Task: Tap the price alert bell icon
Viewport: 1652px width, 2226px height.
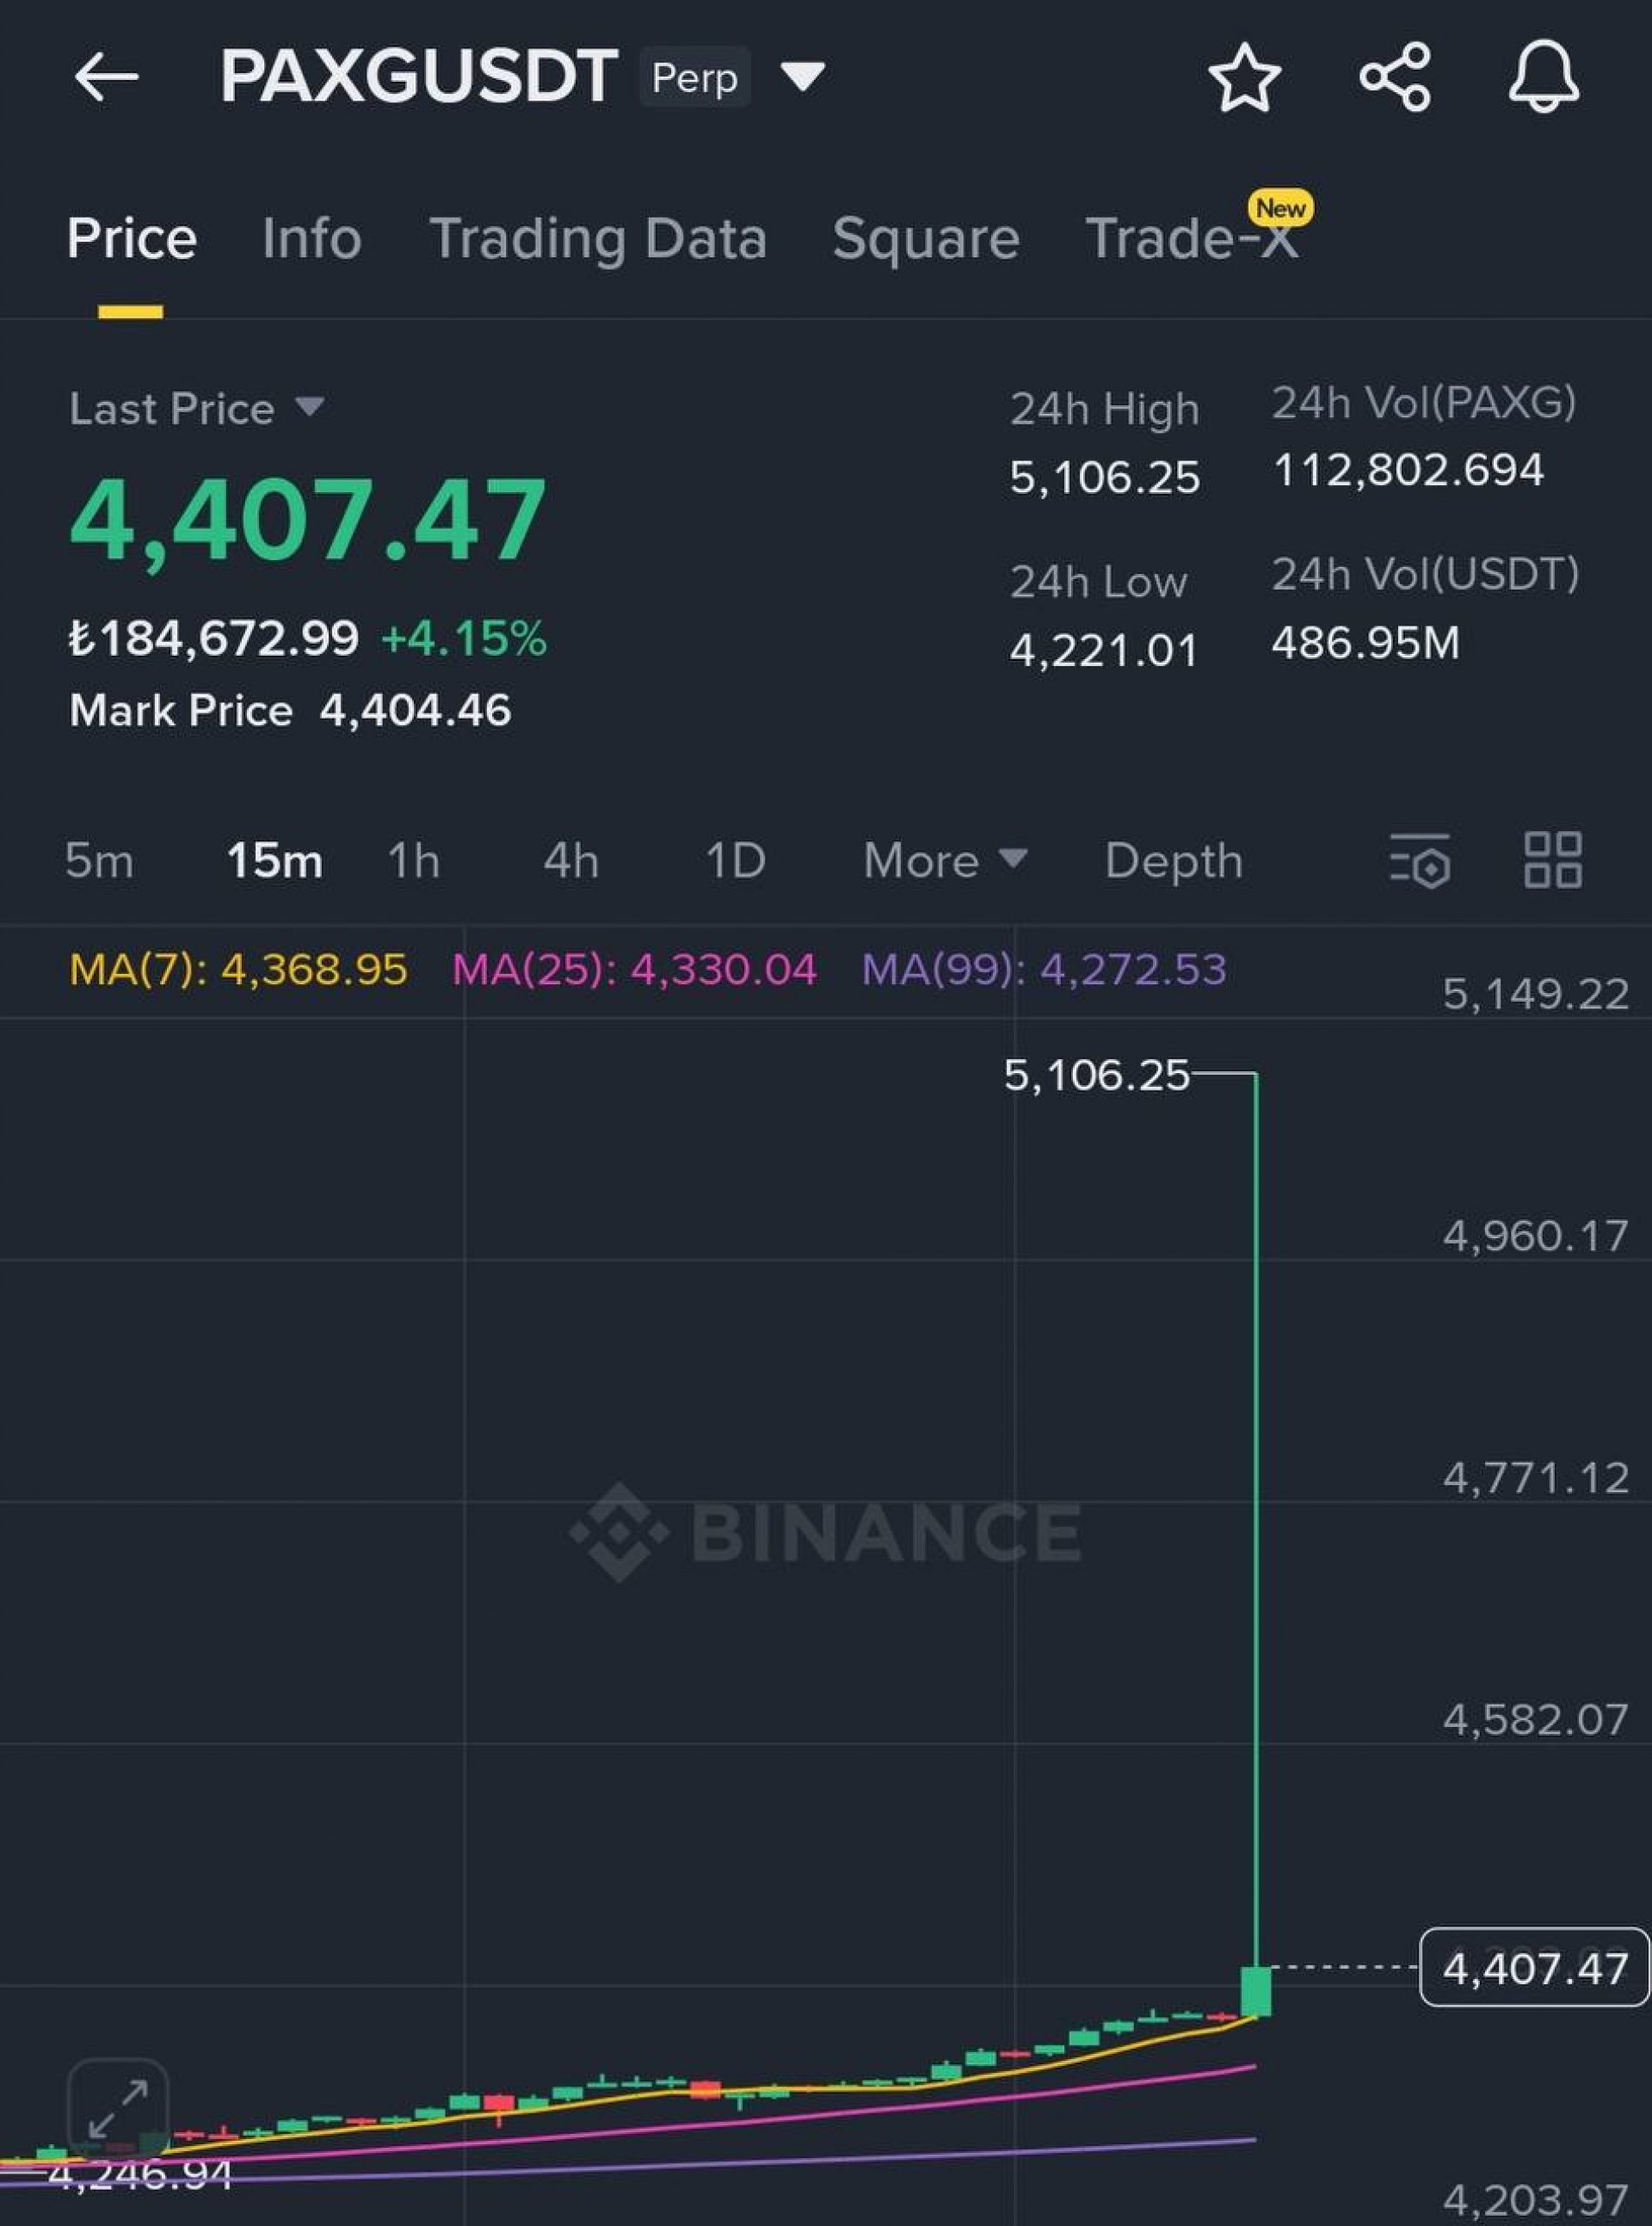Action: coord(1543,77)
